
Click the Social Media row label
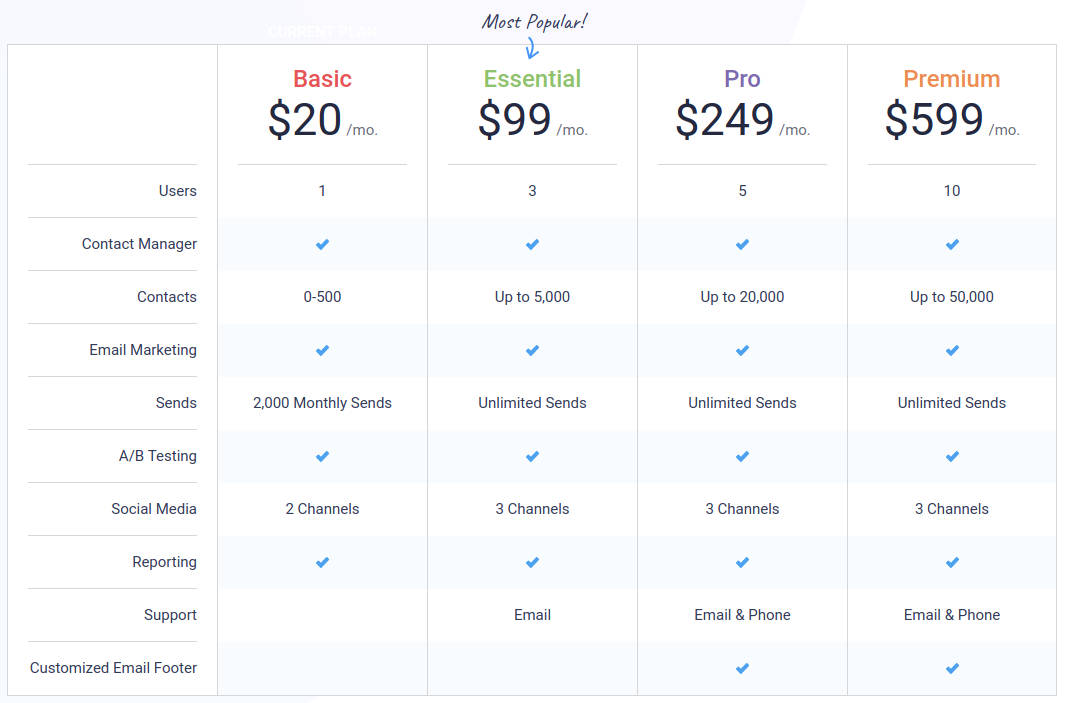[154, 509]
